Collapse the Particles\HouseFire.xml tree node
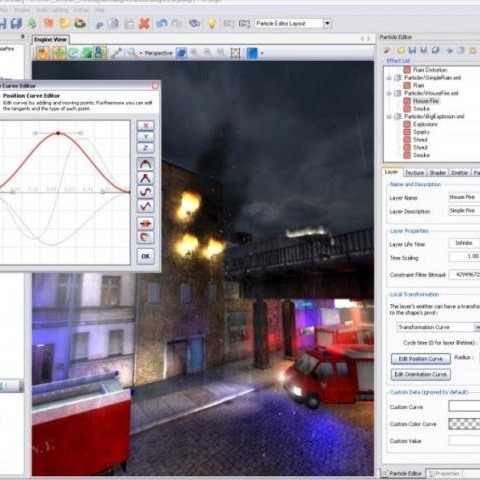Image resolution: width=480 pixels, height=480 pixels. (x=389, y=93)
